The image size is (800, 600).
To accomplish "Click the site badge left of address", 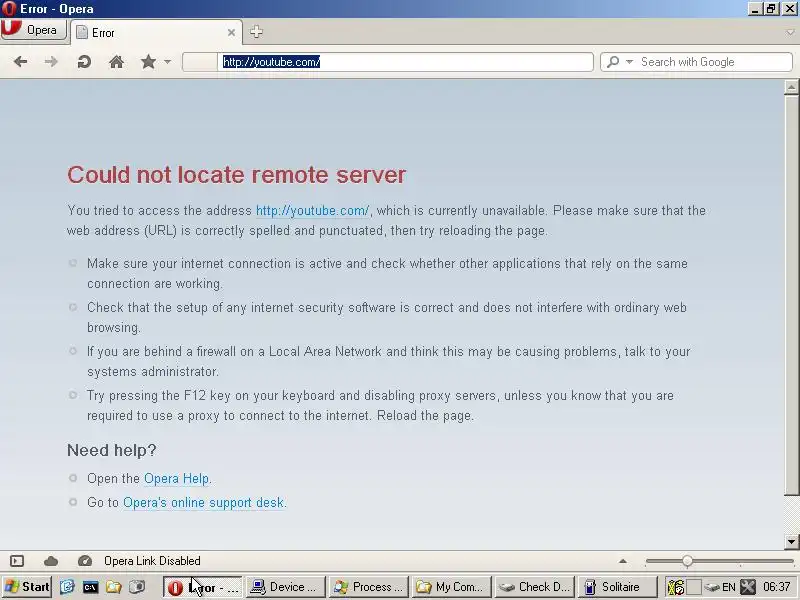I will coord(200,62).
